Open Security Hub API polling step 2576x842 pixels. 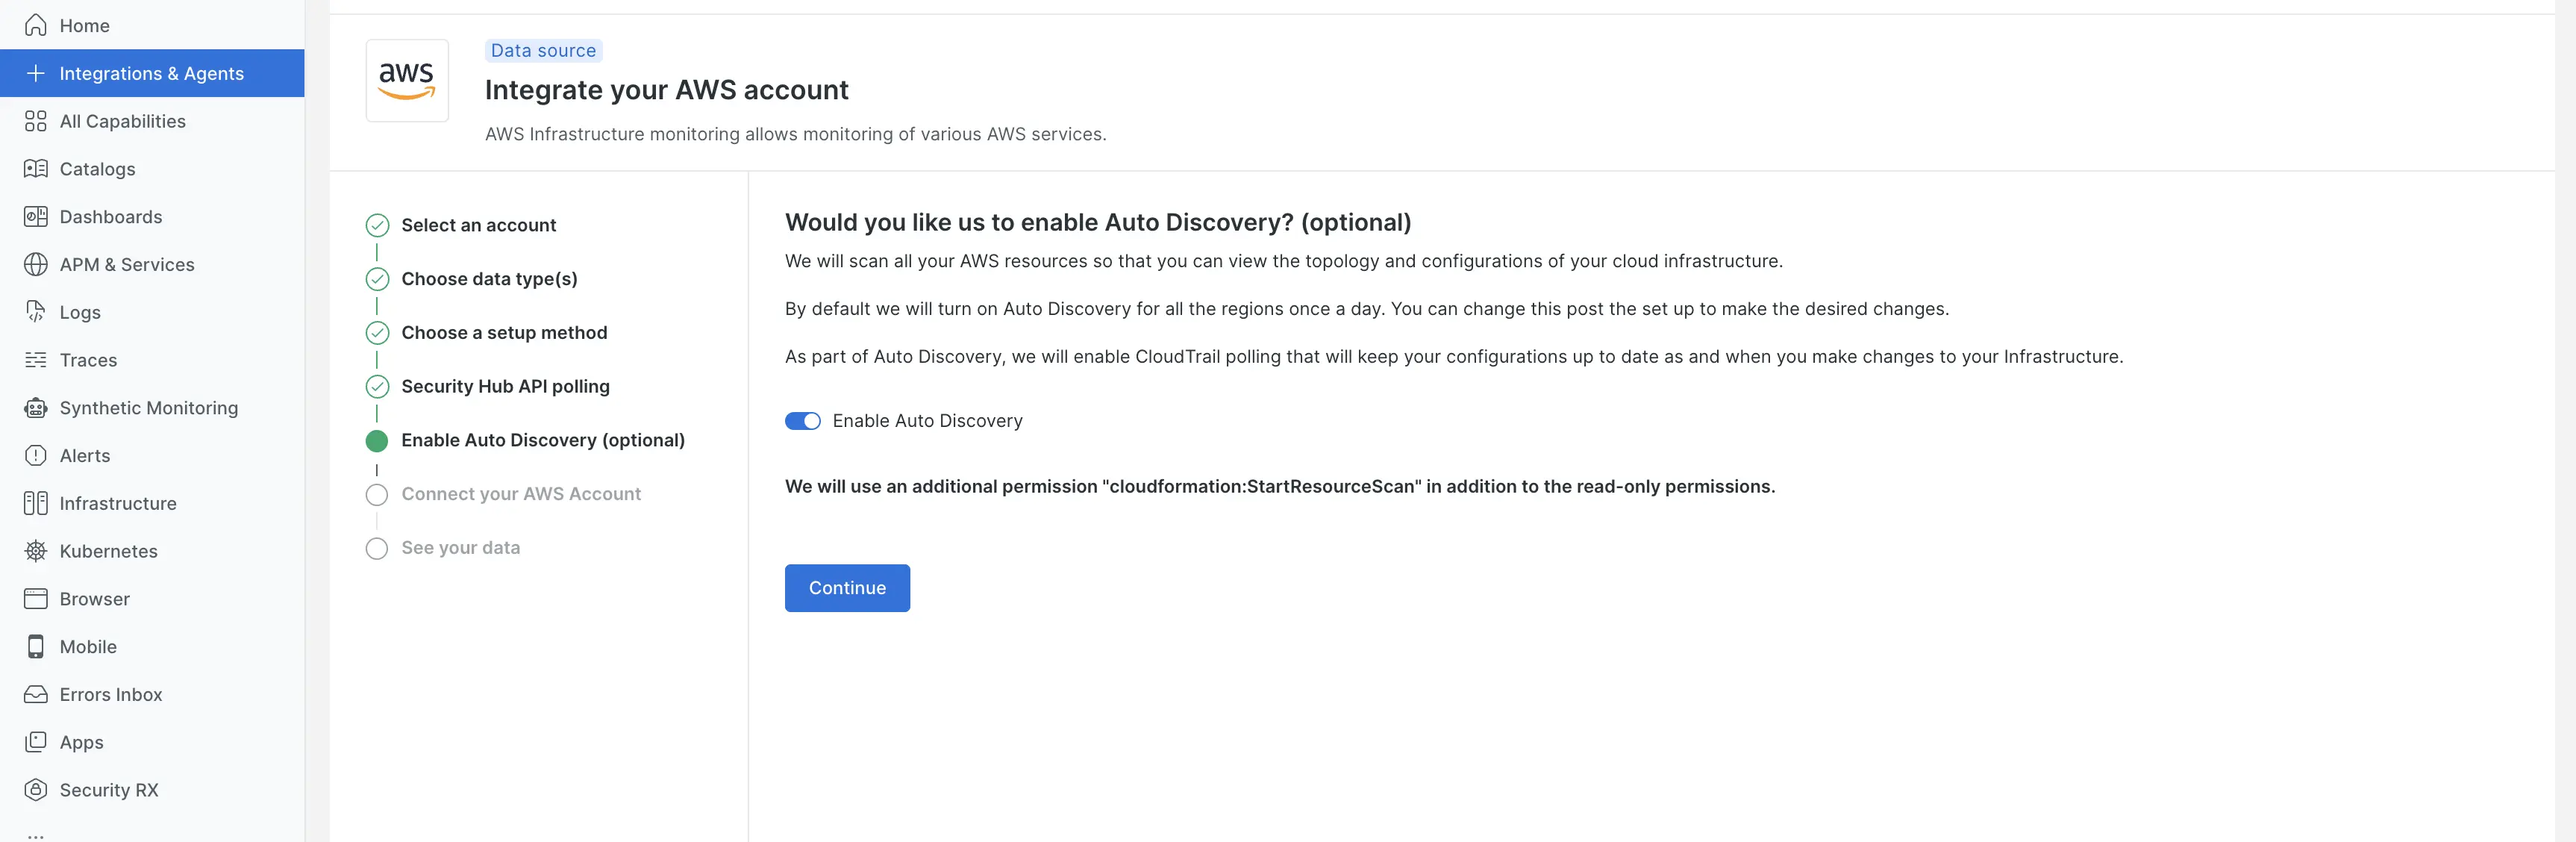505,387
